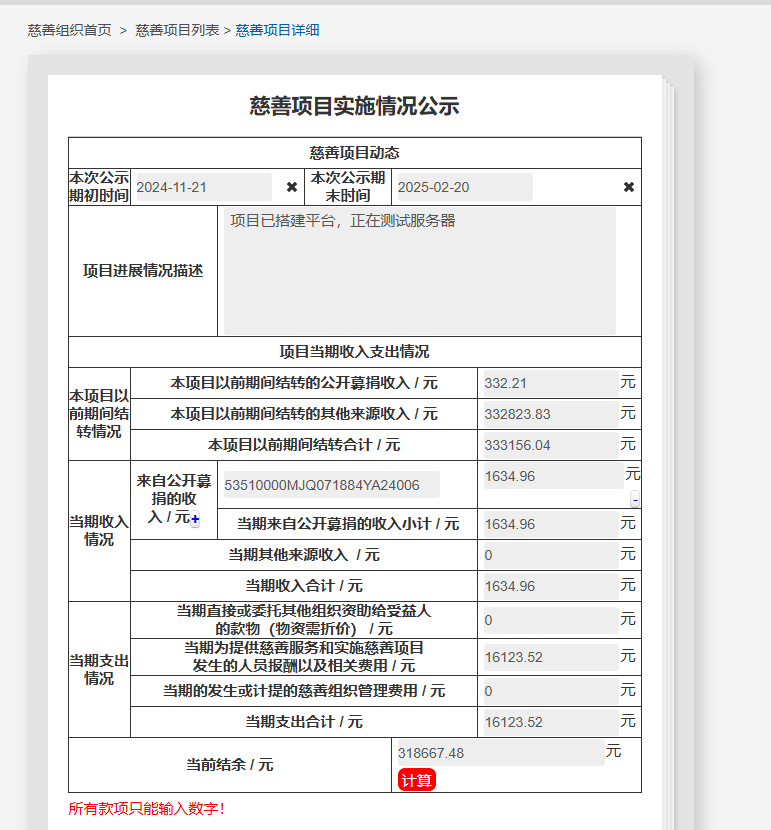Click the 以前期间结转合计 field 333156.04

click(x=548, y=445)
